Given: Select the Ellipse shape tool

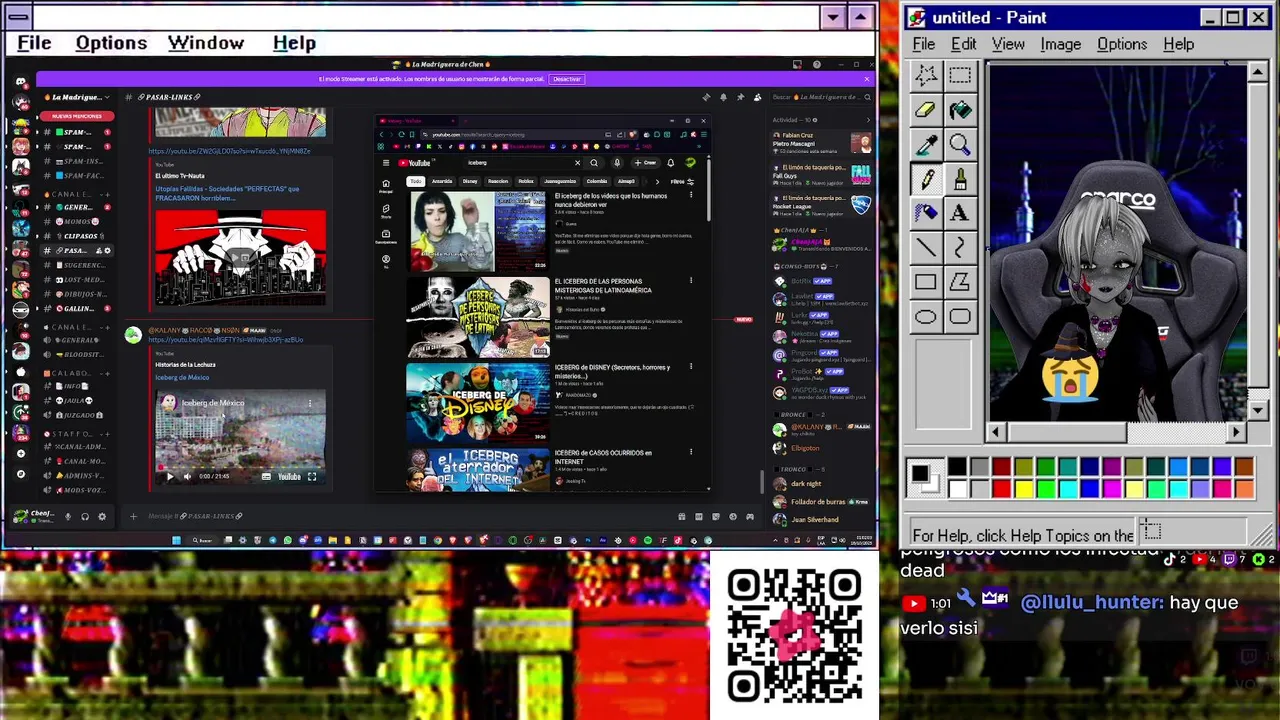Looking at the screenshot, I should pos(925,317).
